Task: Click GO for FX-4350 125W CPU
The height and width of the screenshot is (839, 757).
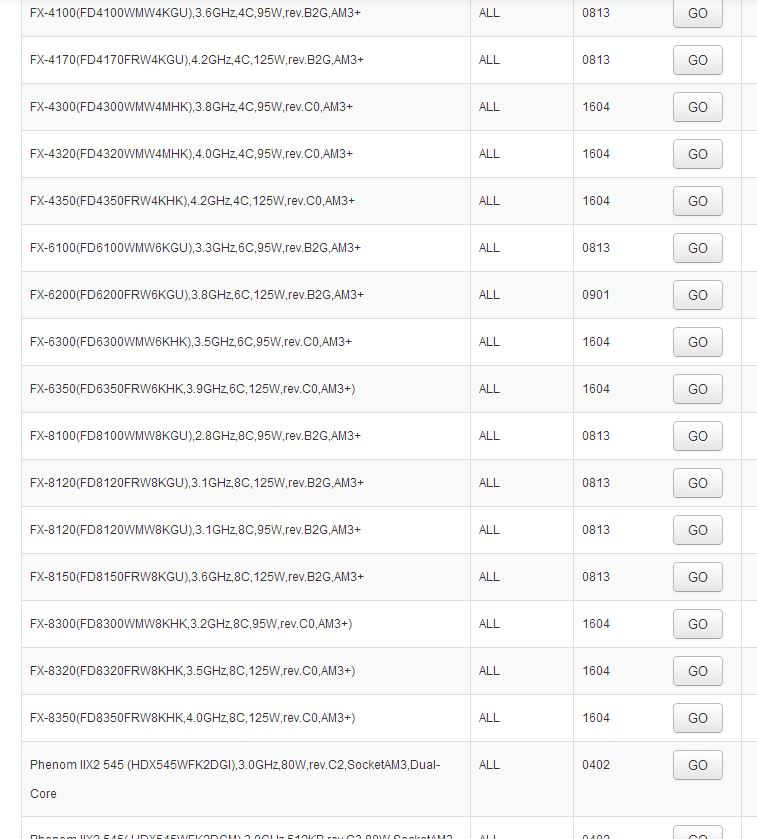Action: pyautogui.click(x=698, y=201)
